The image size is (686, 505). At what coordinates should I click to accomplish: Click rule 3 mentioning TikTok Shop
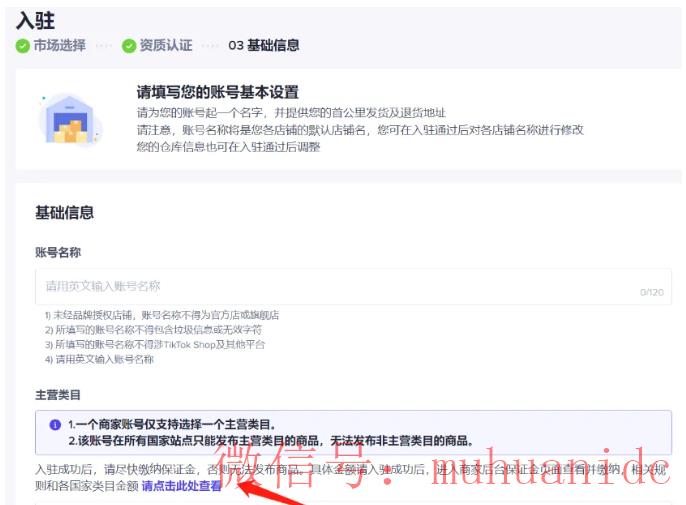(x=155, y=345)
